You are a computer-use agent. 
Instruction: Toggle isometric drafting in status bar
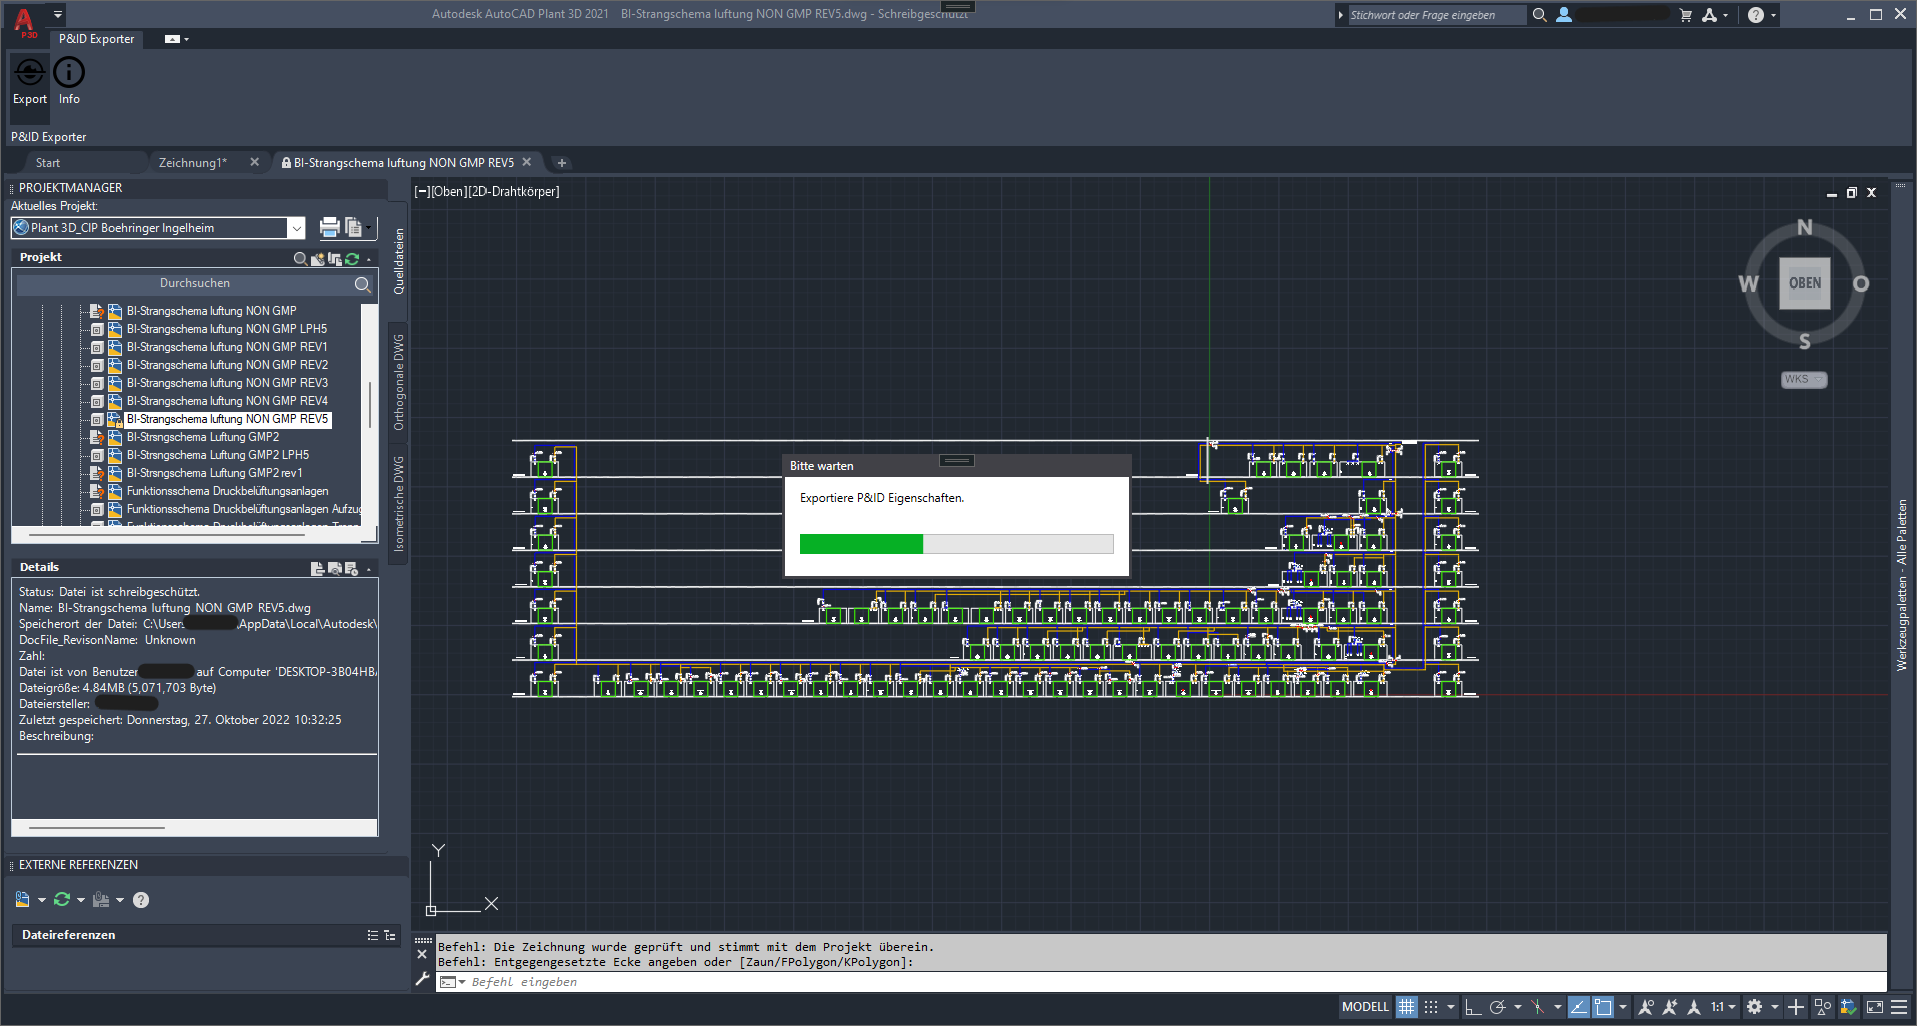[x=1538, y=1007]
